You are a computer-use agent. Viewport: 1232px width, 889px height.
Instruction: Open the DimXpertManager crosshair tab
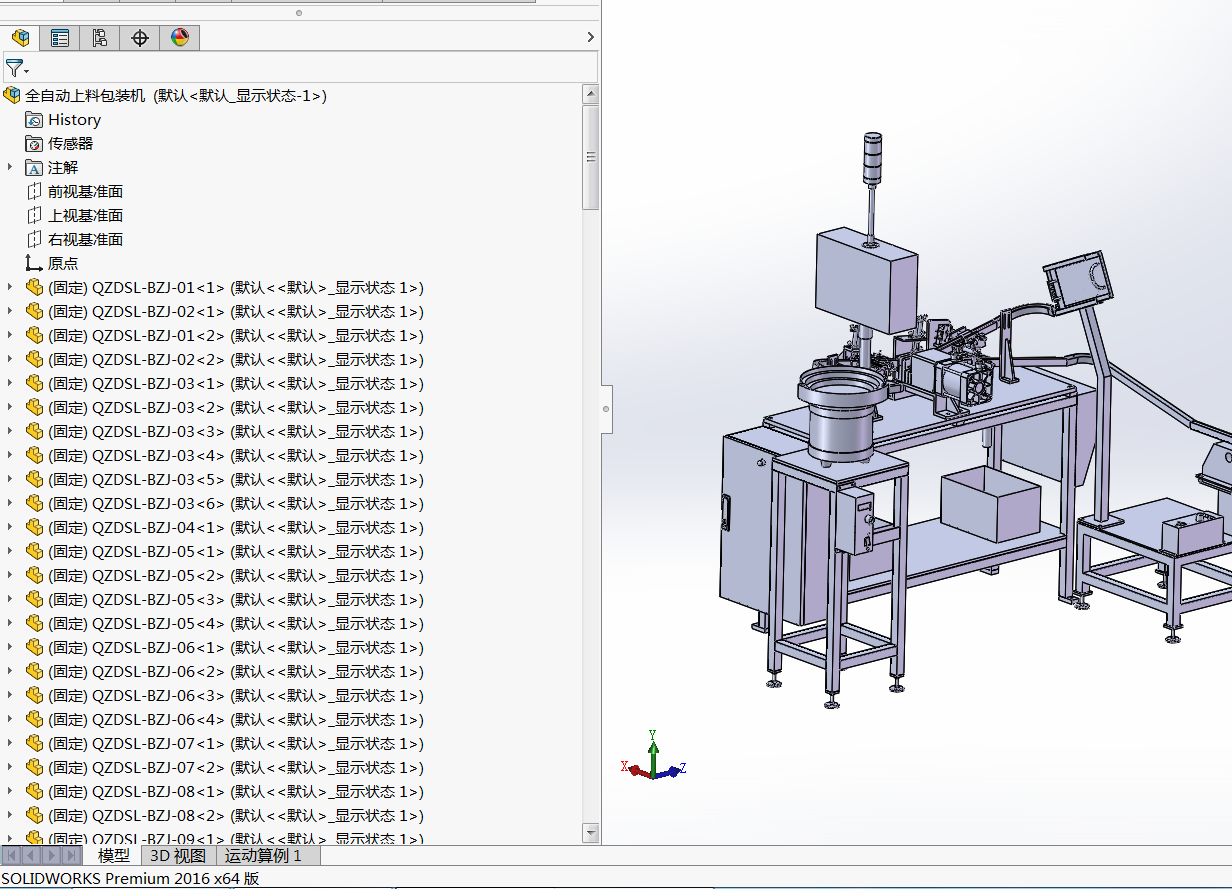tap(140, 38)
